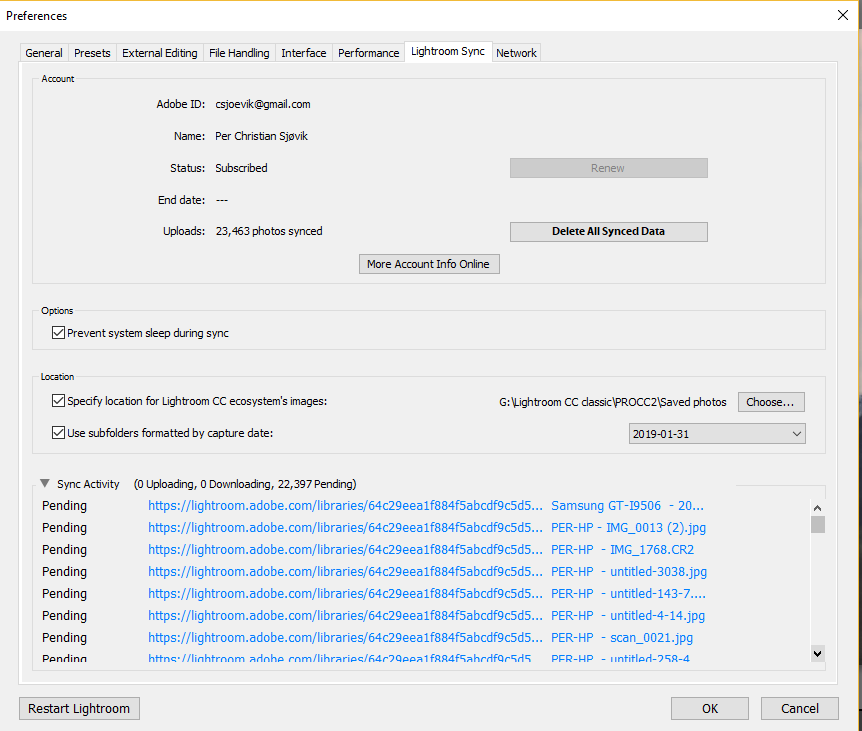Viewport: 862px width, 731px height.
Task: Open More Account Info Online
Action: click(429, 264)
